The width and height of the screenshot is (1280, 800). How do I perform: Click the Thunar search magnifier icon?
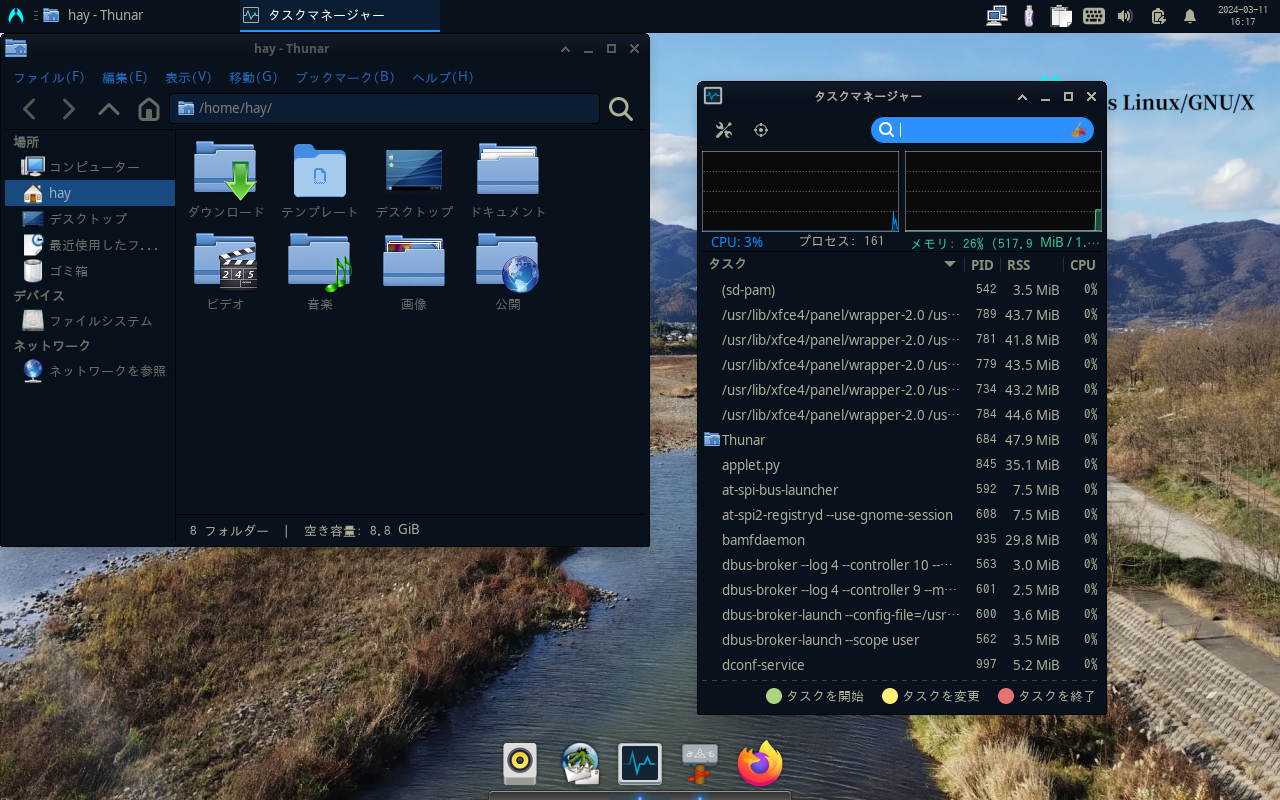coord(621,109)
